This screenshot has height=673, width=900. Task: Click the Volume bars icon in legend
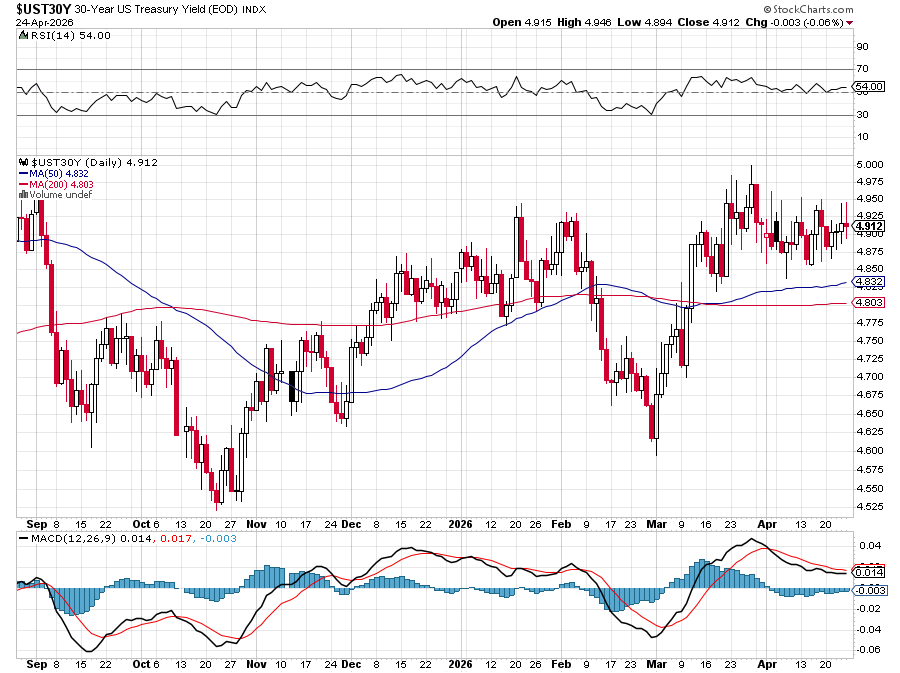[22, 194]
